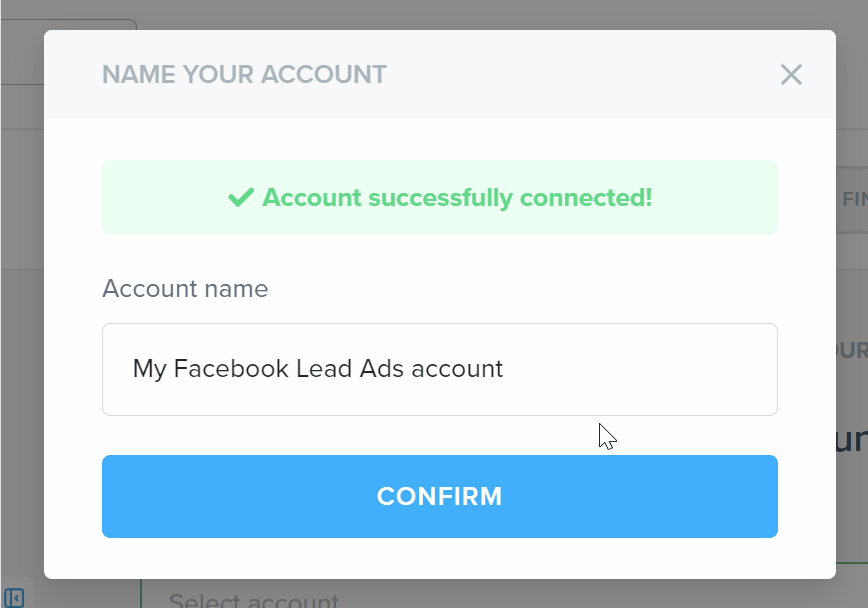This screenshot has height=608, width=868.
Task: Click the "Account successfully connected!" message text
Action: pos(457,197)
